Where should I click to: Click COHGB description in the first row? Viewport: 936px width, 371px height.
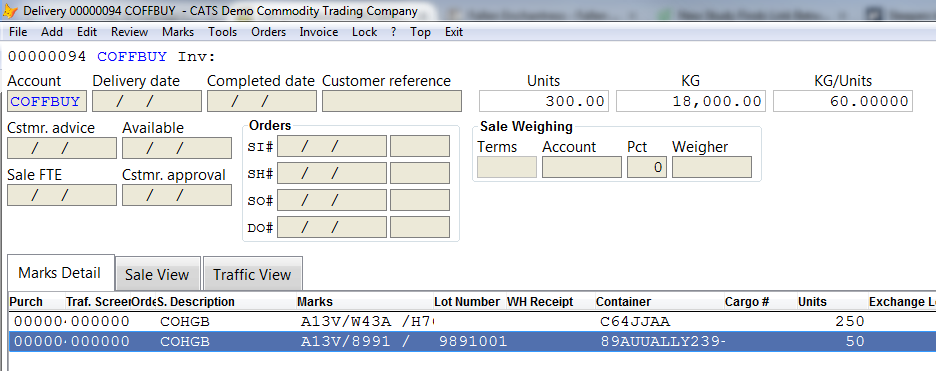pyautogui.click(x=185, y=322)
